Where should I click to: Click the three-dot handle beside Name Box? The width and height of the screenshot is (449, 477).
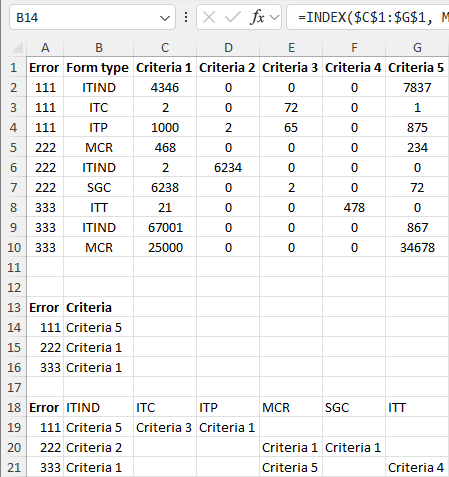point(186,17)
